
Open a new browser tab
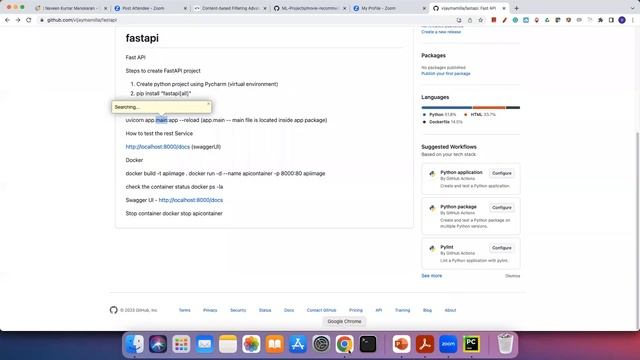pos(516,8)
